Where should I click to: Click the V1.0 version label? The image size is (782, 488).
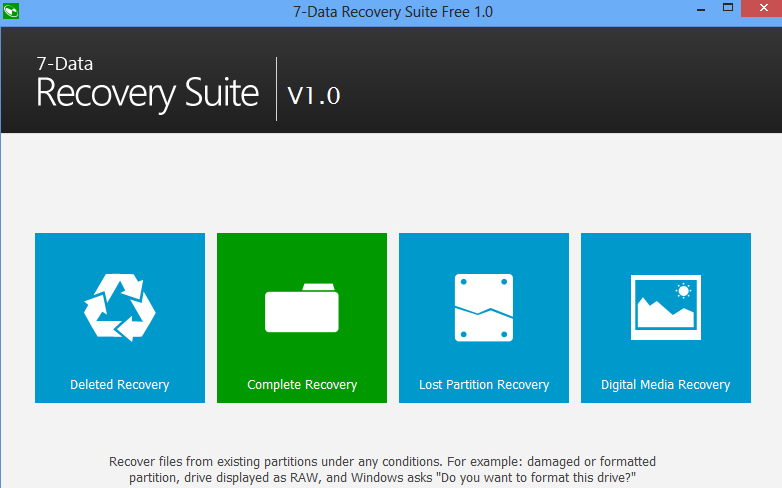point(314,95)
